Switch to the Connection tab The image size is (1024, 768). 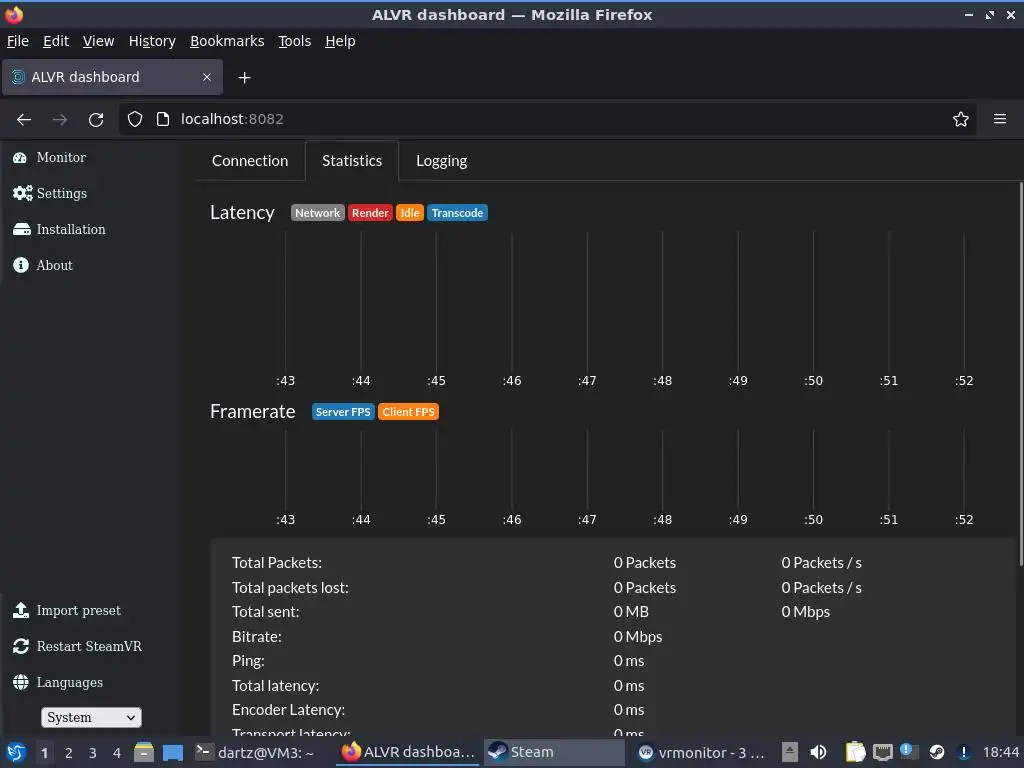click(249, 161)
